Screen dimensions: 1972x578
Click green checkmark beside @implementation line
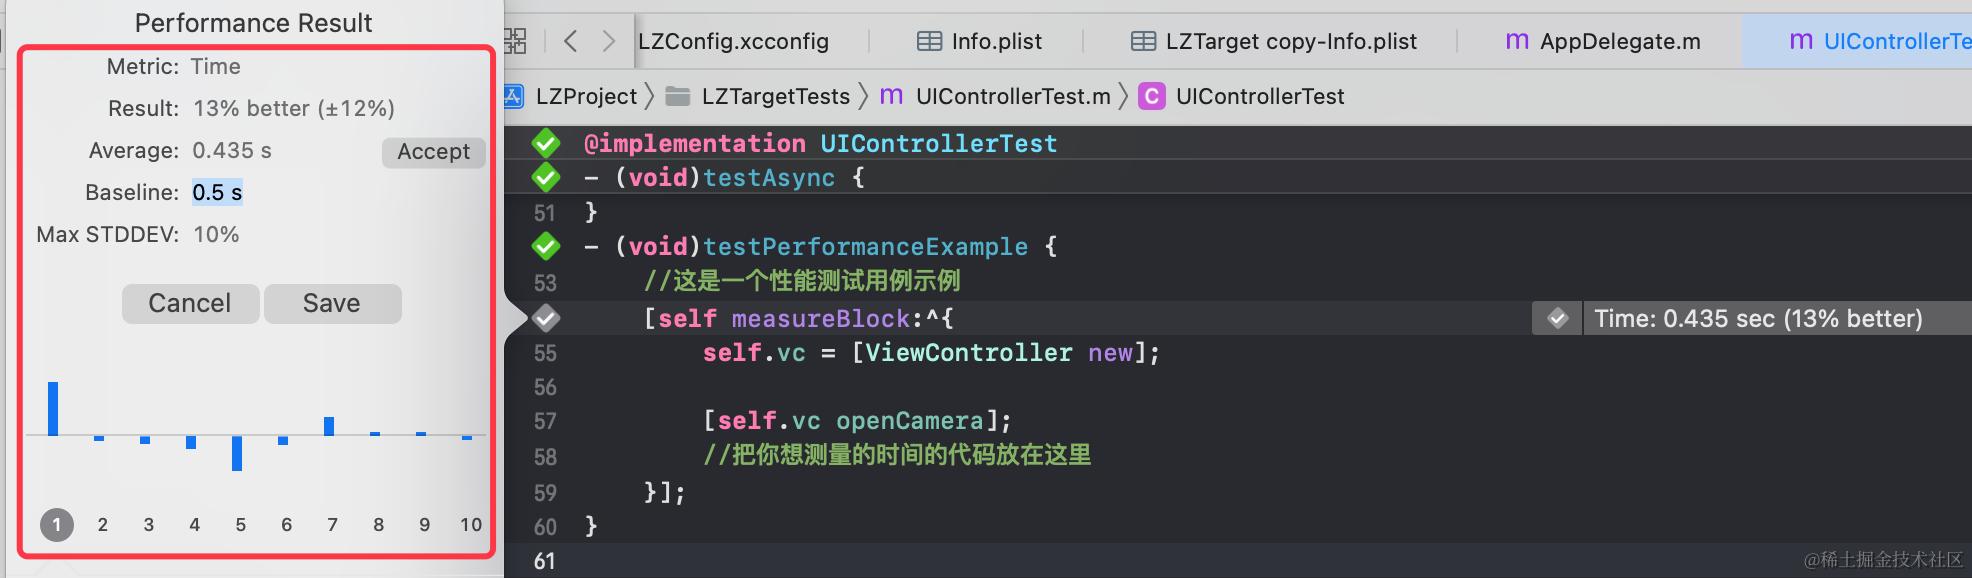coord(546,143)
